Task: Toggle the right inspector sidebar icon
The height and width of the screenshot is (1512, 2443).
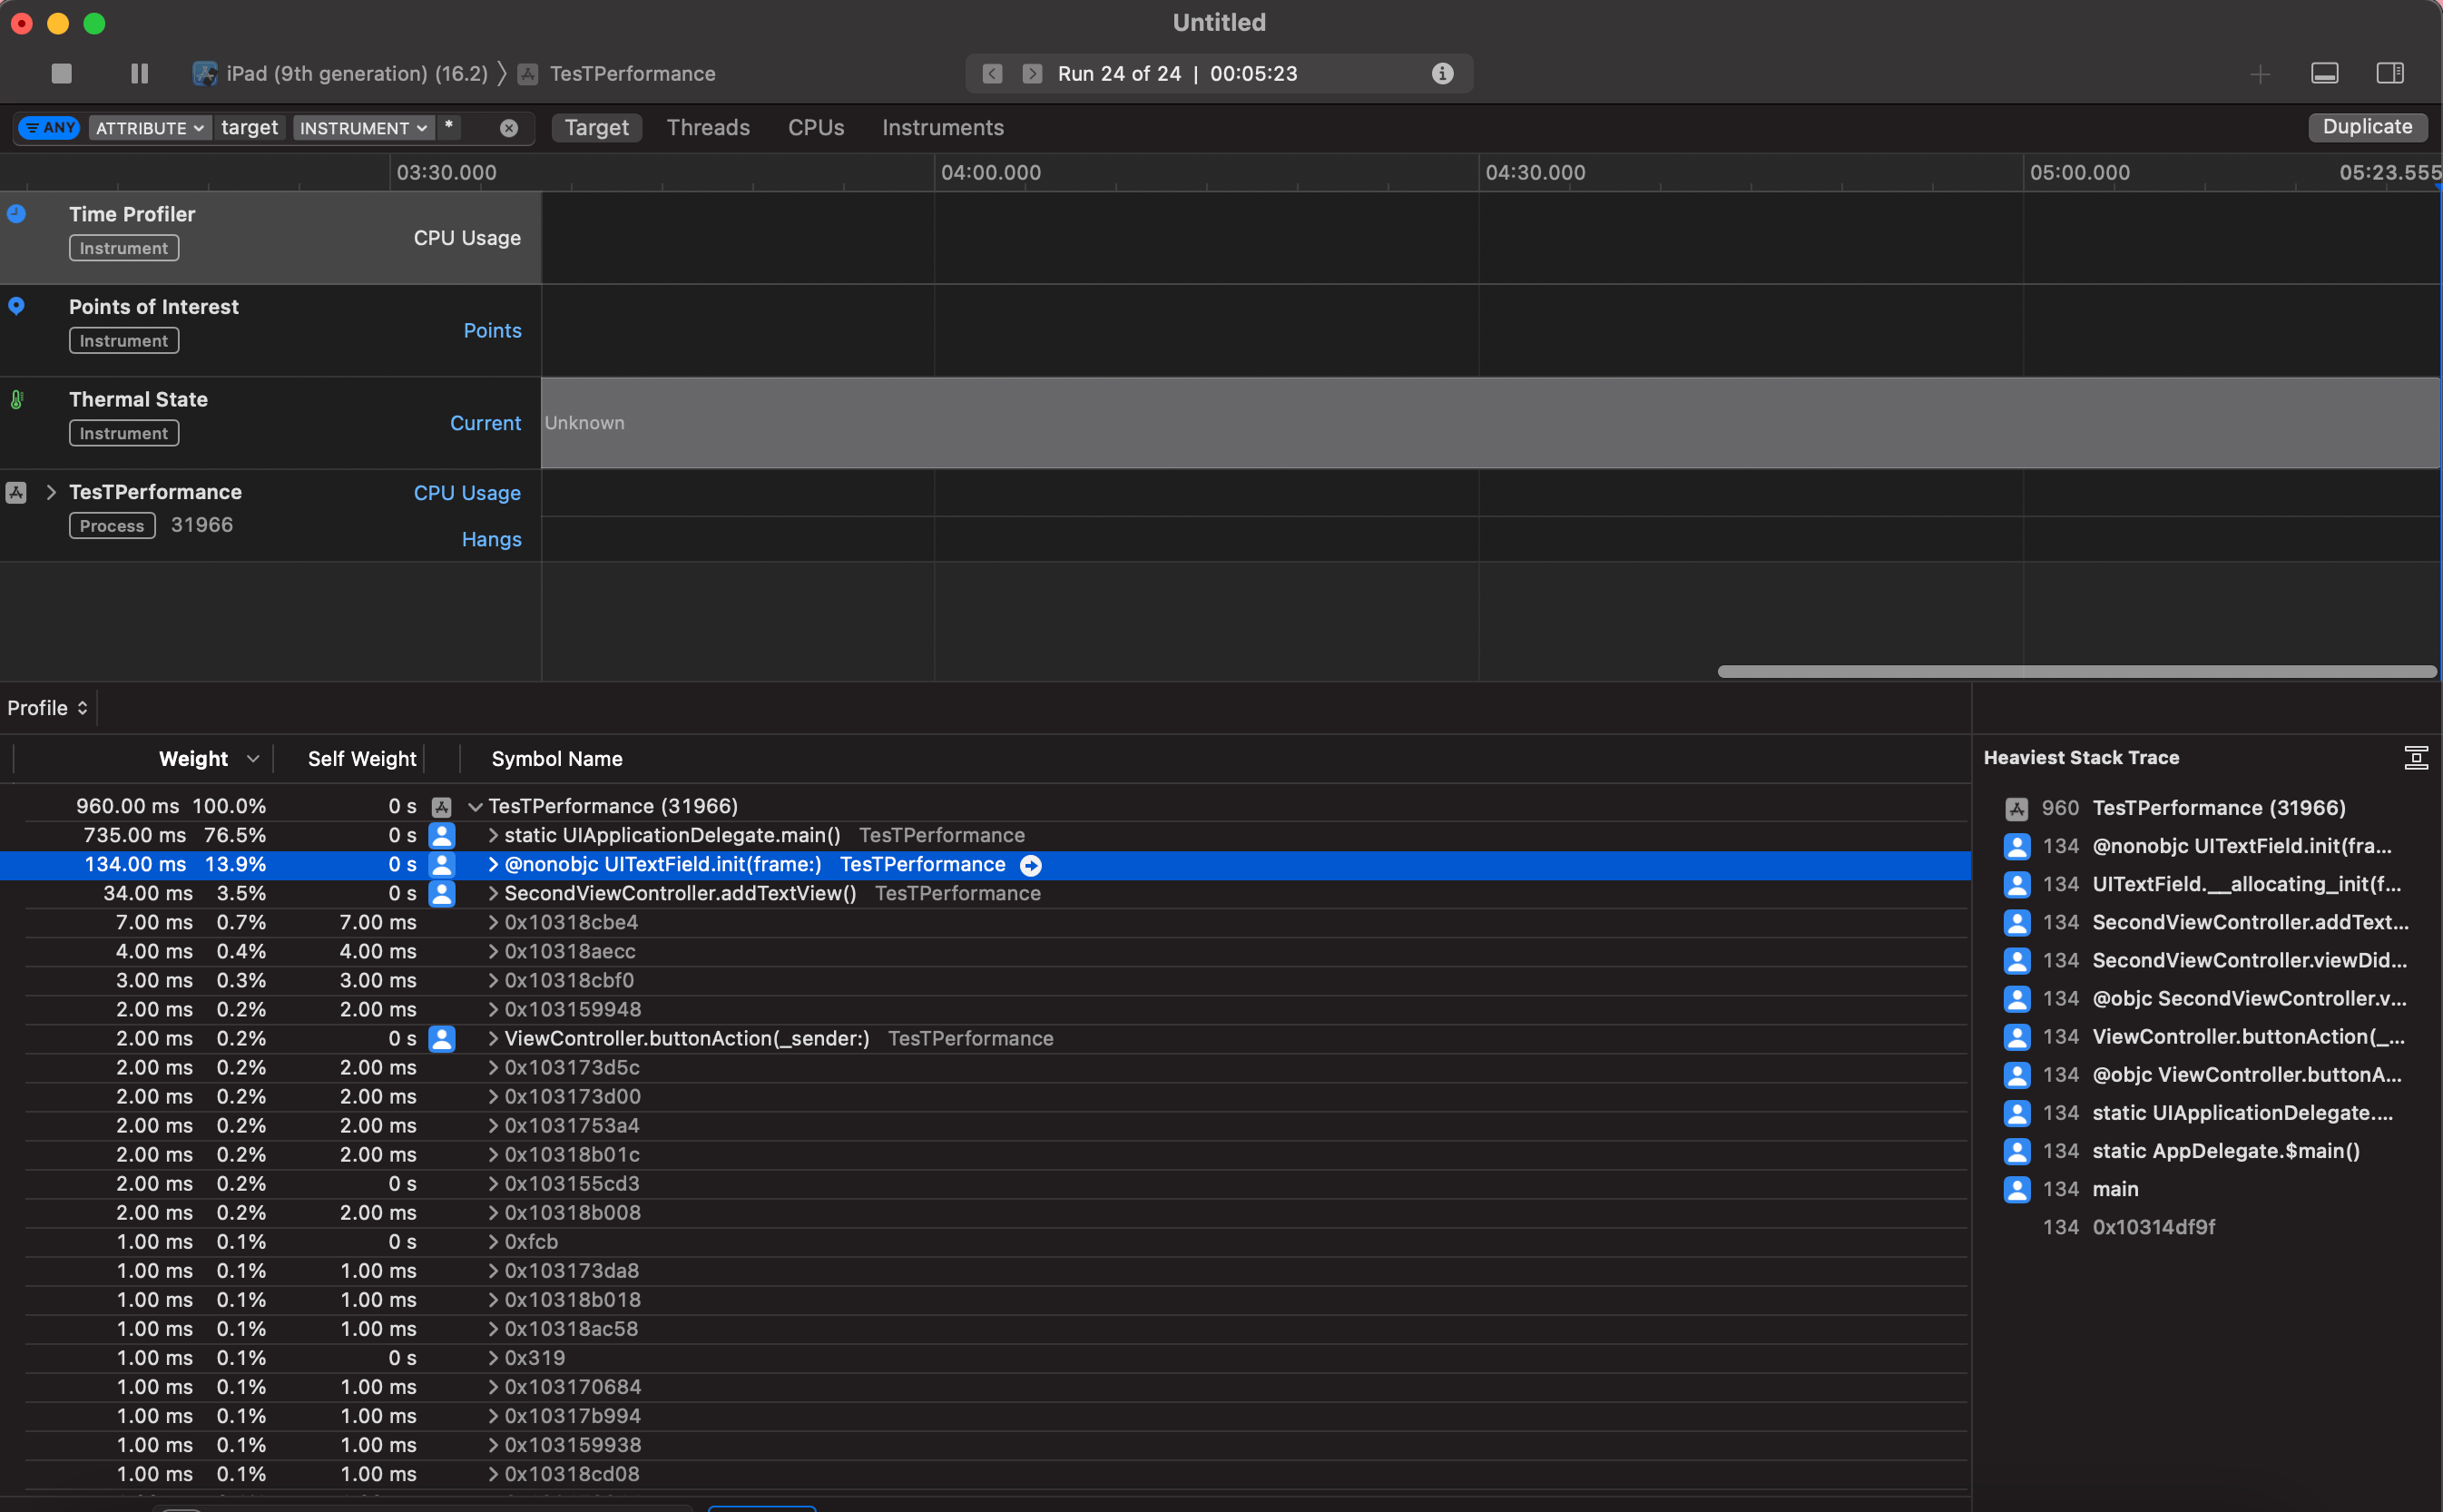Action: point(2390,73)
